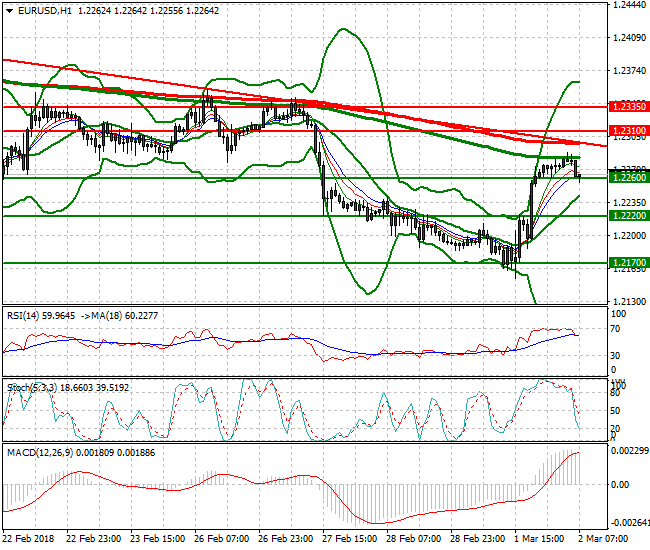
Task: Click the 28 Feb 07:00 time label
Action: [x=414, y=539]
